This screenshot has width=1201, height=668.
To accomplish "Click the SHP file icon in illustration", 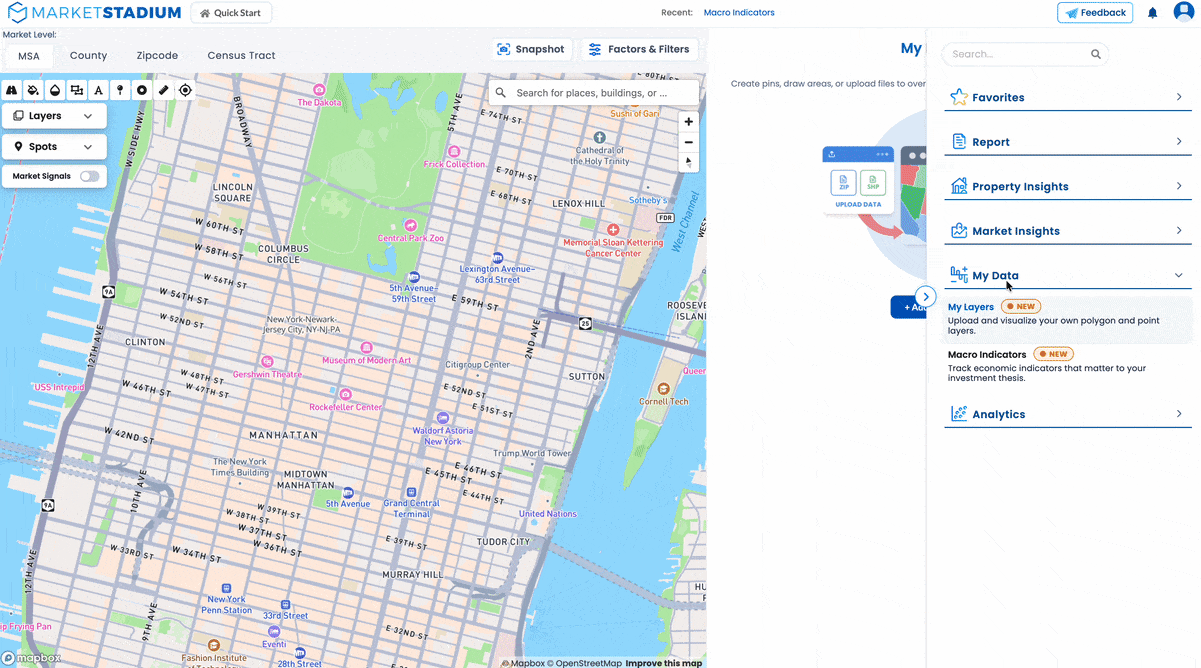I will pyautogui.click(x=873, y=182).
